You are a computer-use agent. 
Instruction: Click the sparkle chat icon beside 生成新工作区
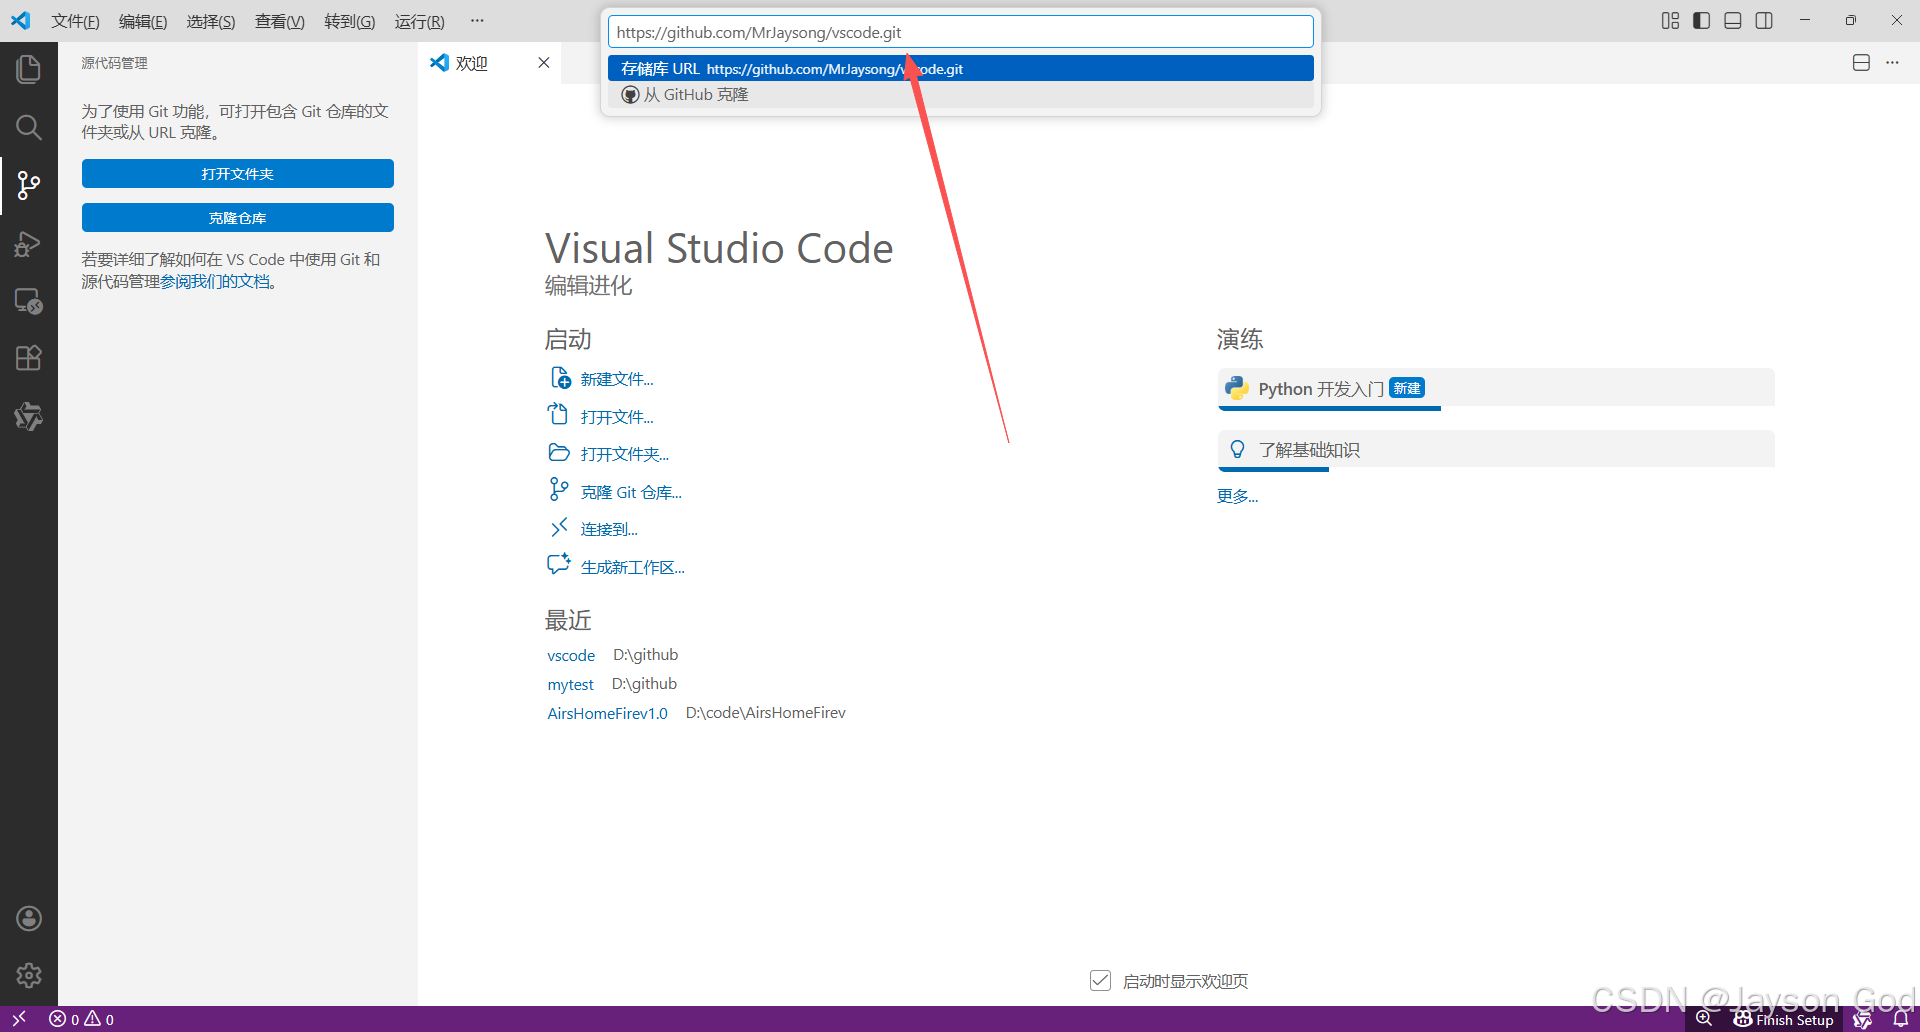pyautogui.click(x=559, y=564)
